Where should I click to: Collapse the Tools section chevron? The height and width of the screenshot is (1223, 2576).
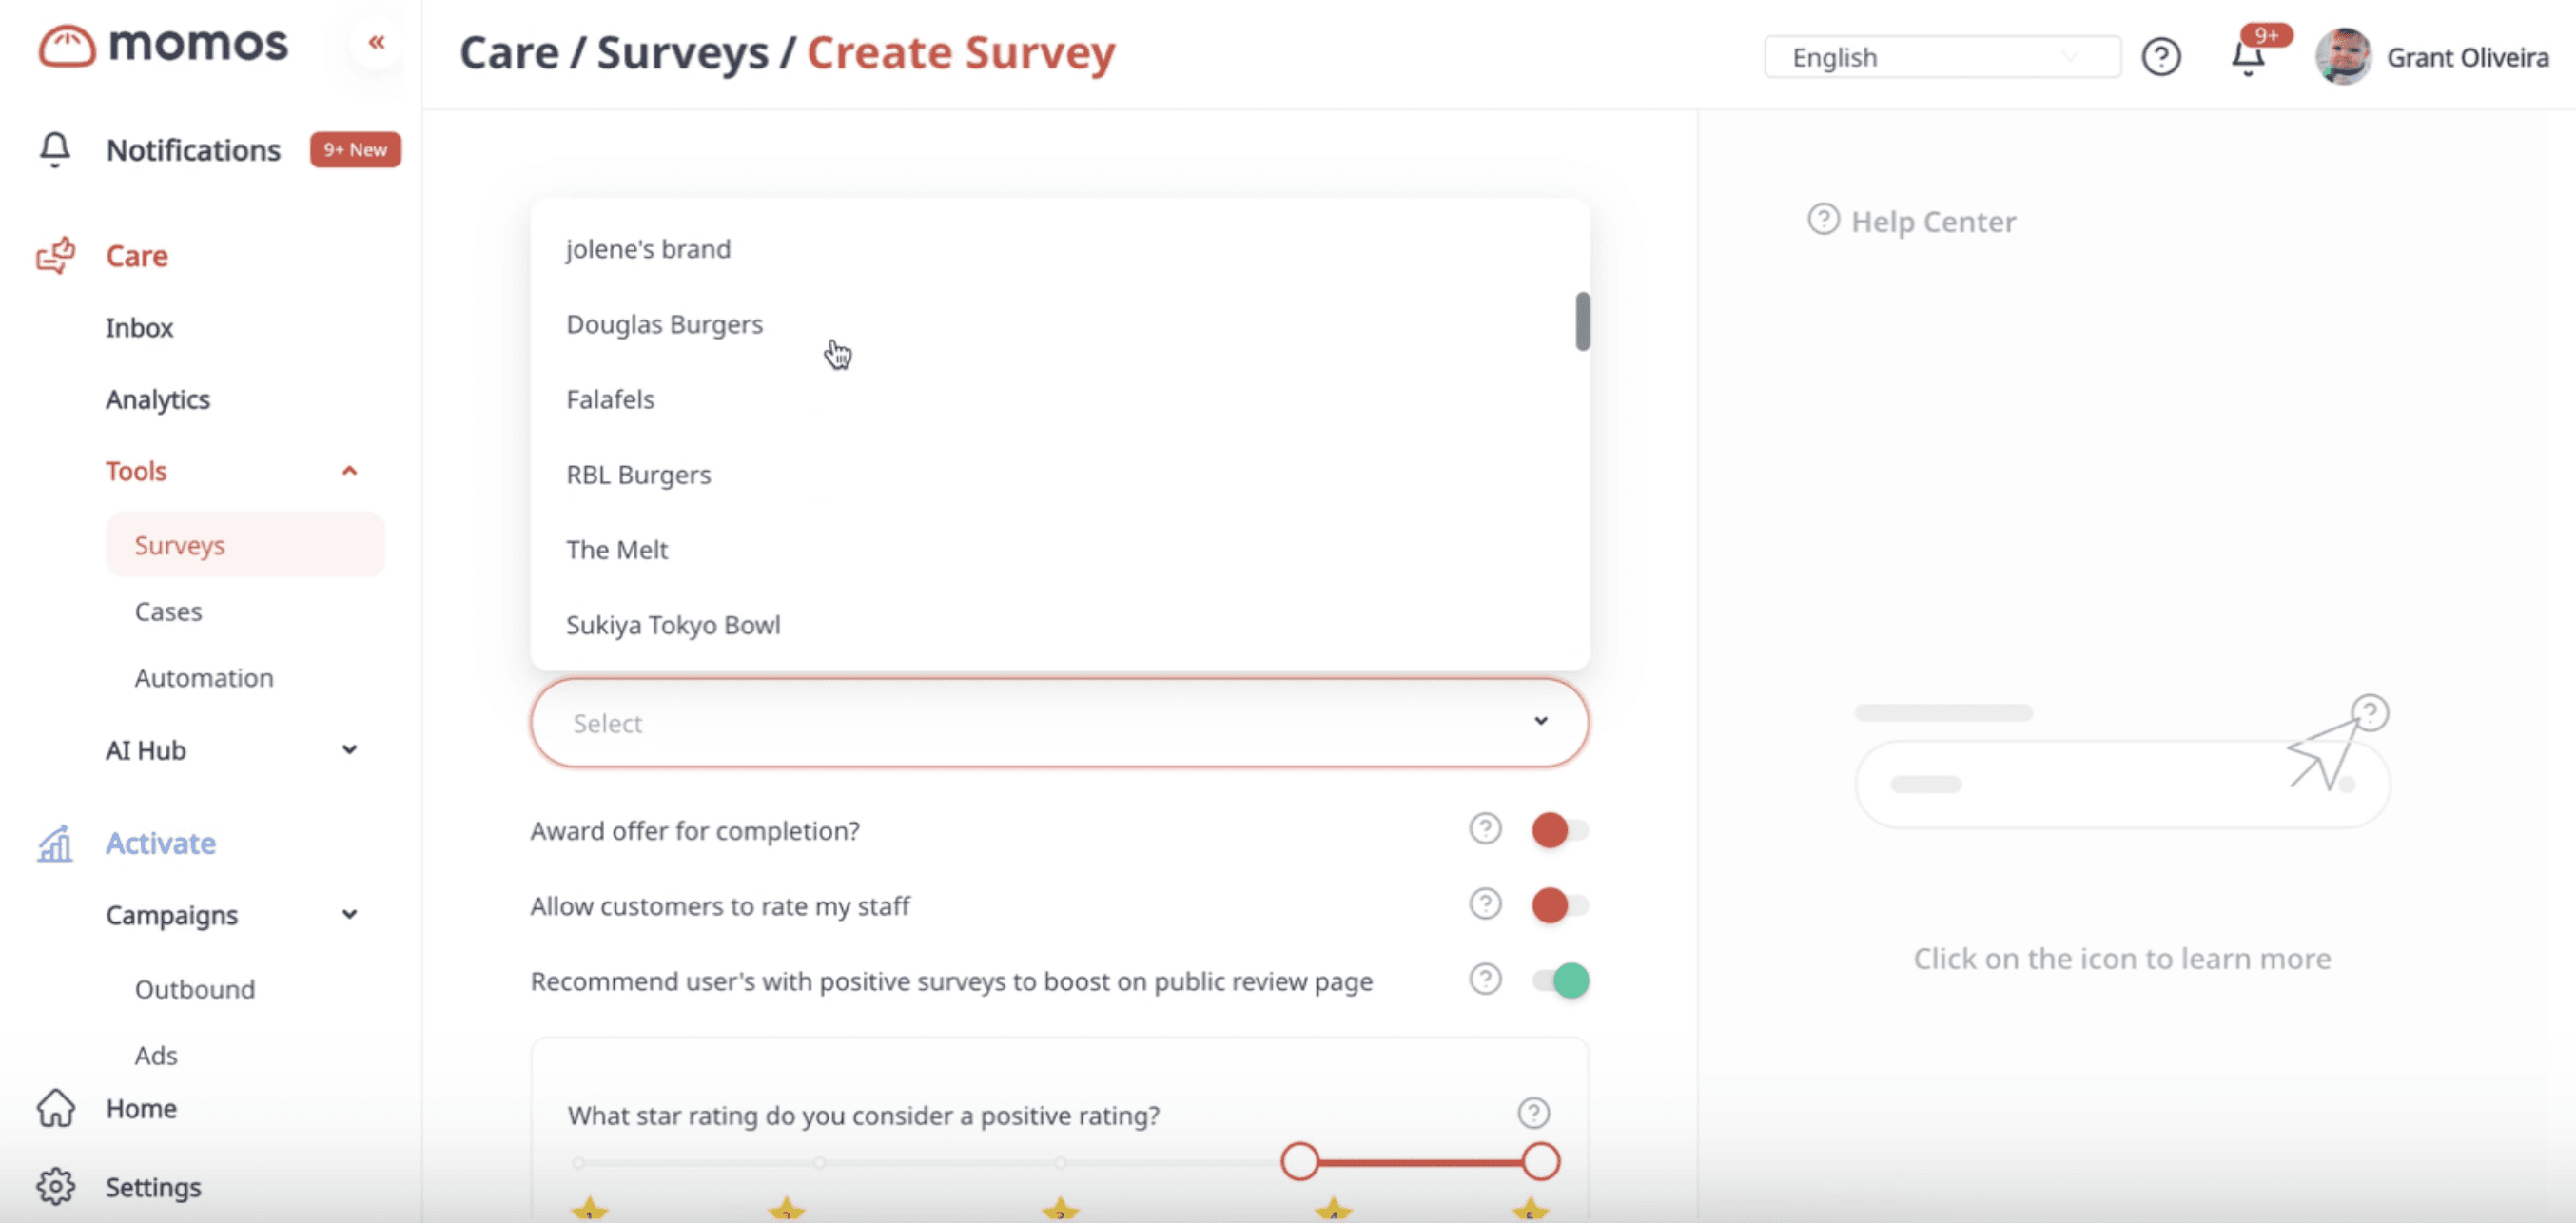(349, 471)
